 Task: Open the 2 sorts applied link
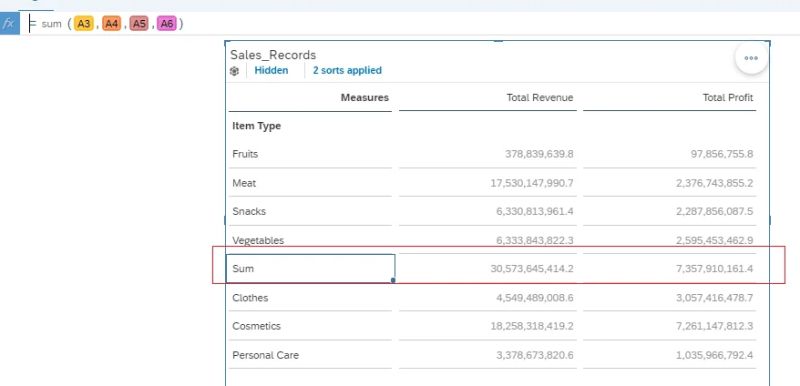point(347,70)
